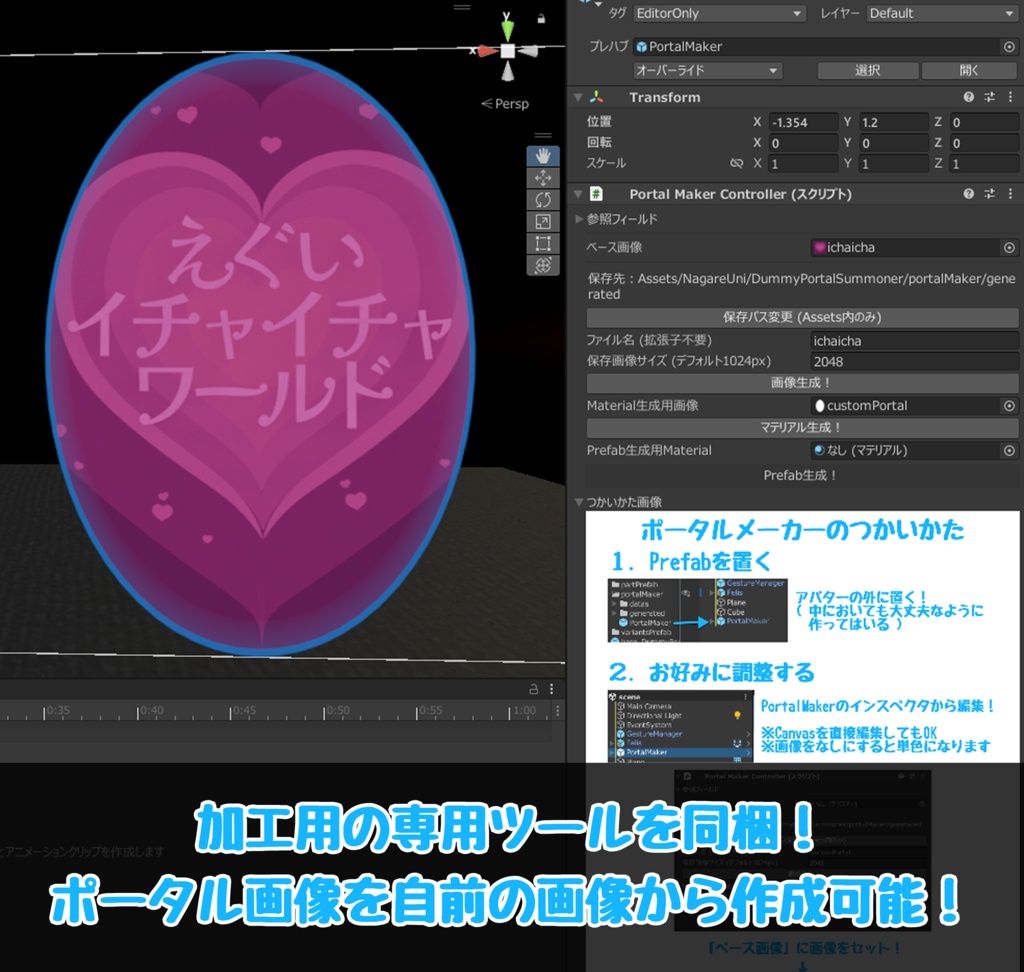Click the 位置 X value field
The height and width of the screenshot is (972, 1024).
(803, 122)
